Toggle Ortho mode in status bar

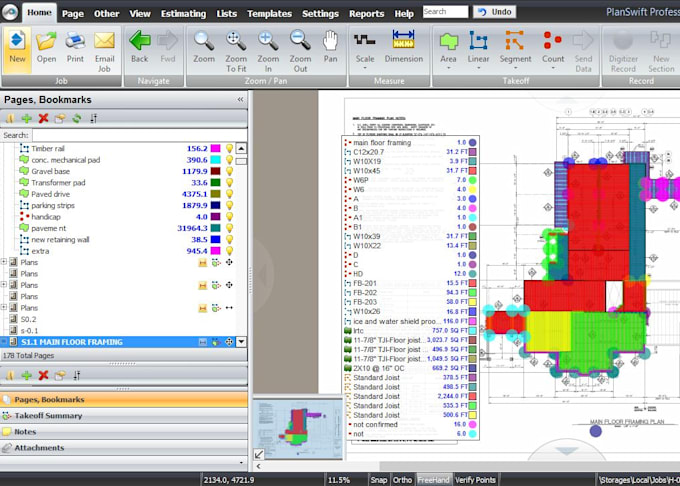pyautogui.click(x=402, y=480)
